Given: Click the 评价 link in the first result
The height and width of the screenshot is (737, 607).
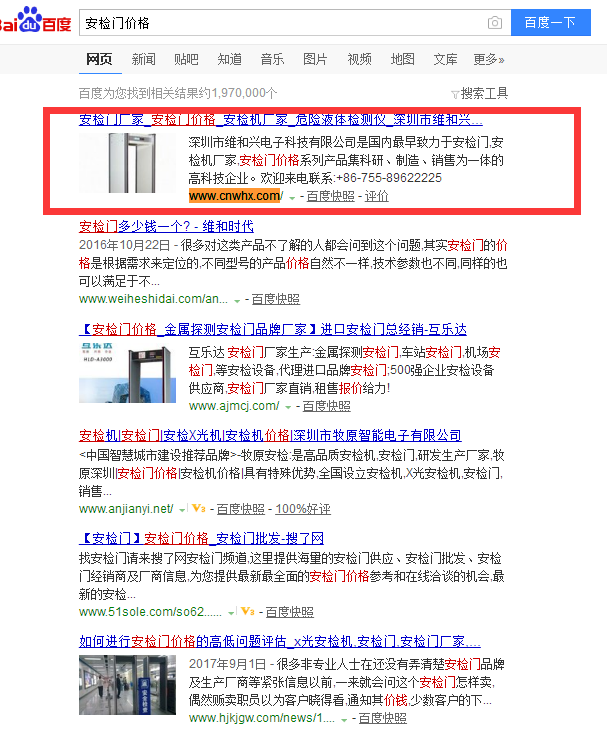Looking at the screenshot, I should coord(377,196).
